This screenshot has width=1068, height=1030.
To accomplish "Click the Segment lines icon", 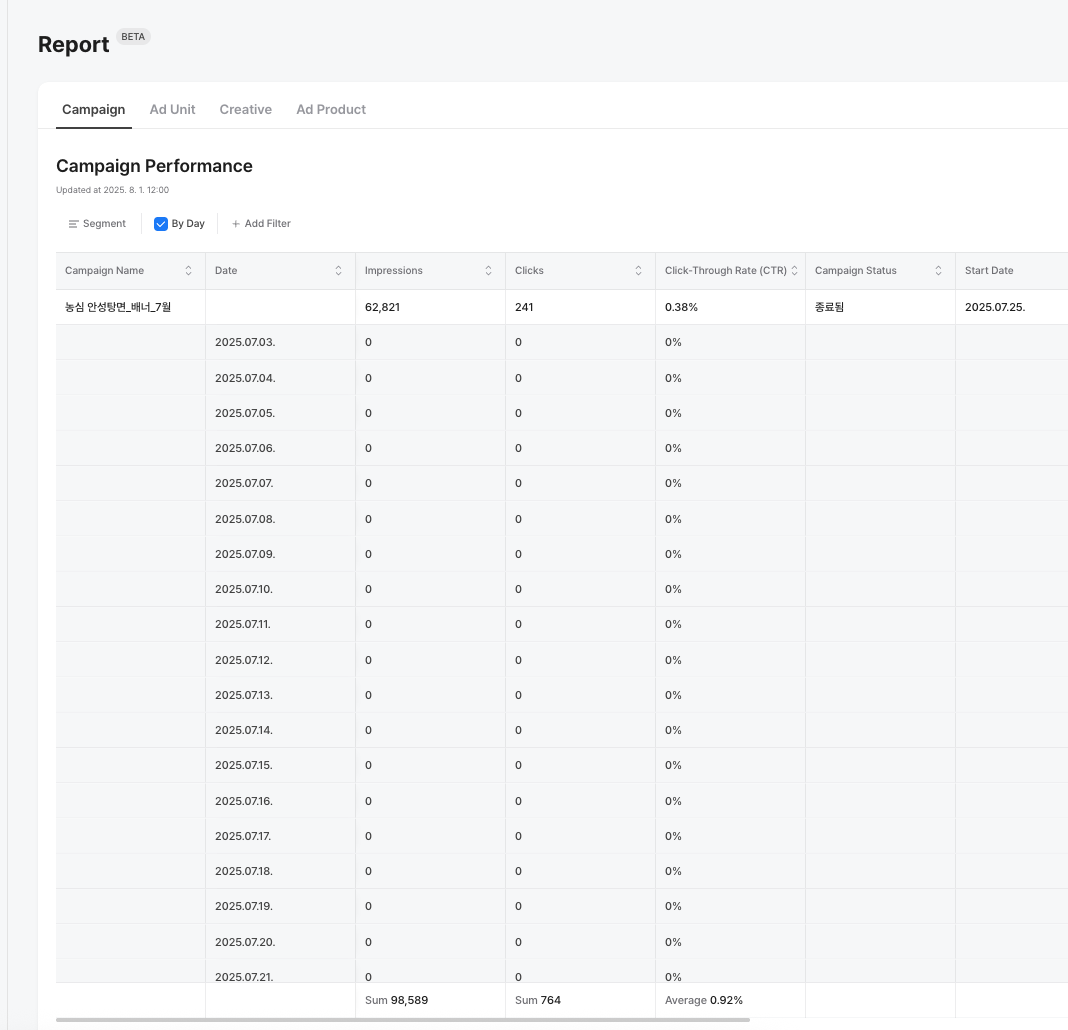I will (x=73, y=224).
